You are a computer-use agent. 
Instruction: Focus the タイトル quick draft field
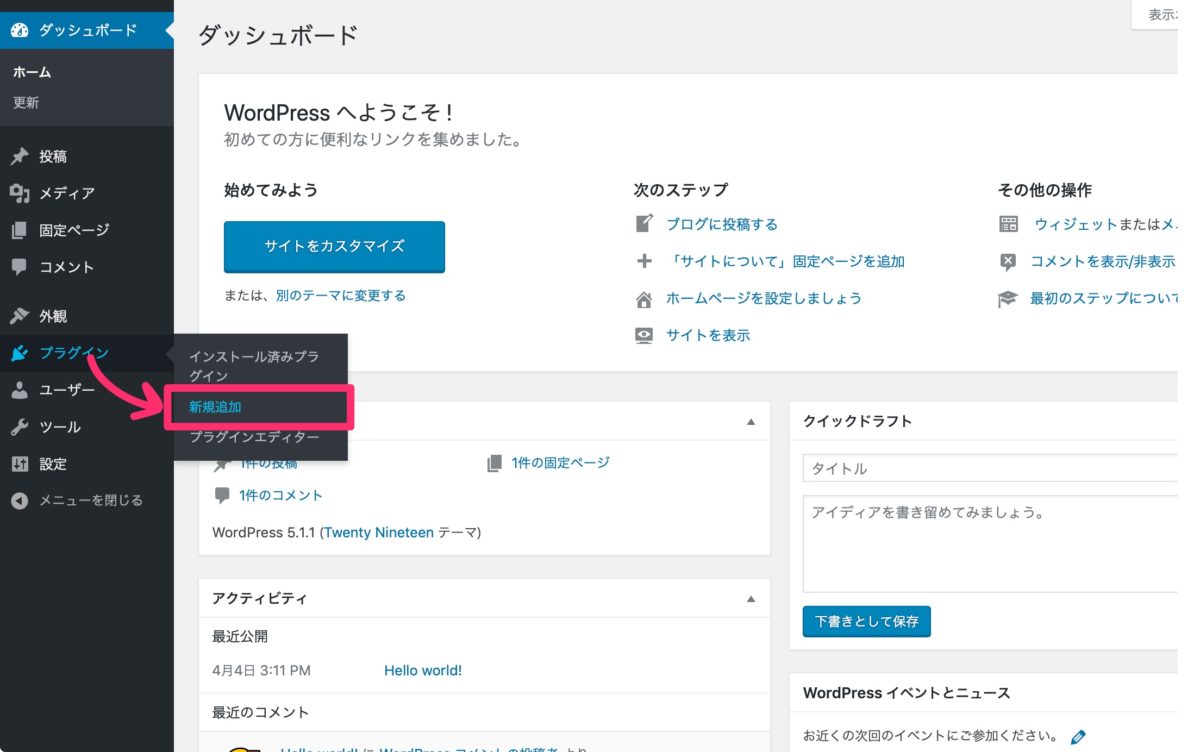(990, 468)
